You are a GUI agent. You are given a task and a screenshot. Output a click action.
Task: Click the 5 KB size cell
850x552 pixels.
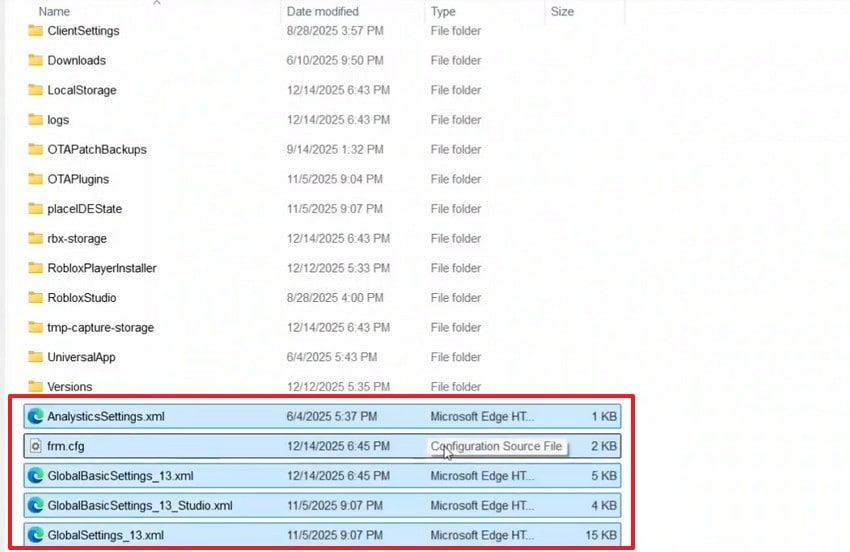pyautogui.click(x=604, y=476)
